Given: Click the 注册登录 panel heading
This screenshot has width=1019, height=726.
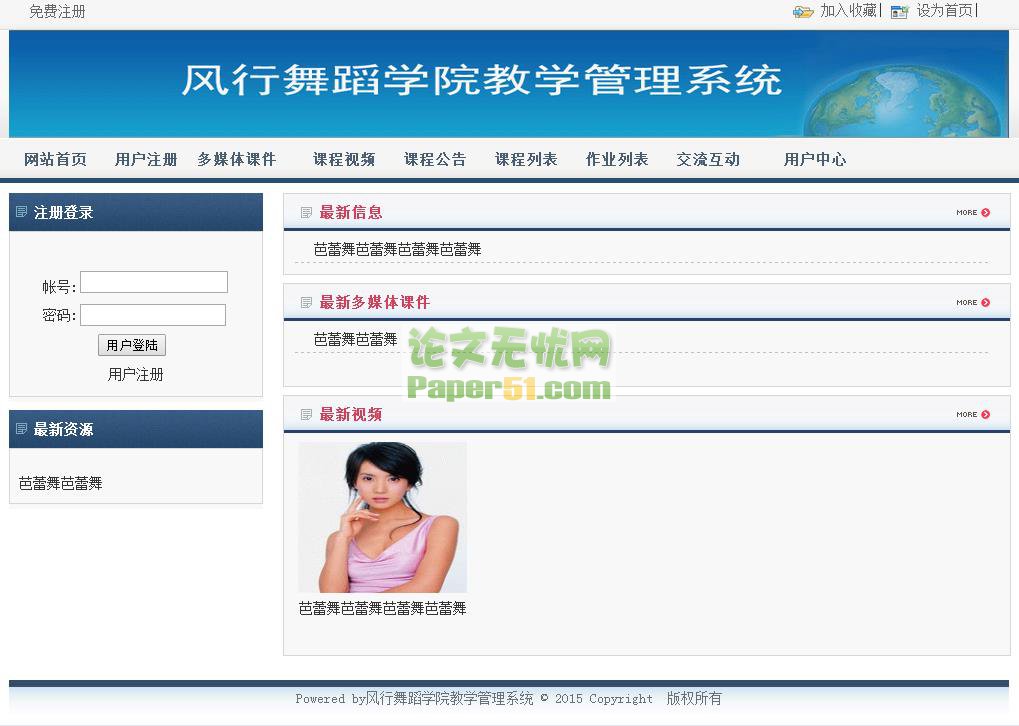Looking at the screenshot, I should tap(64, 213).
